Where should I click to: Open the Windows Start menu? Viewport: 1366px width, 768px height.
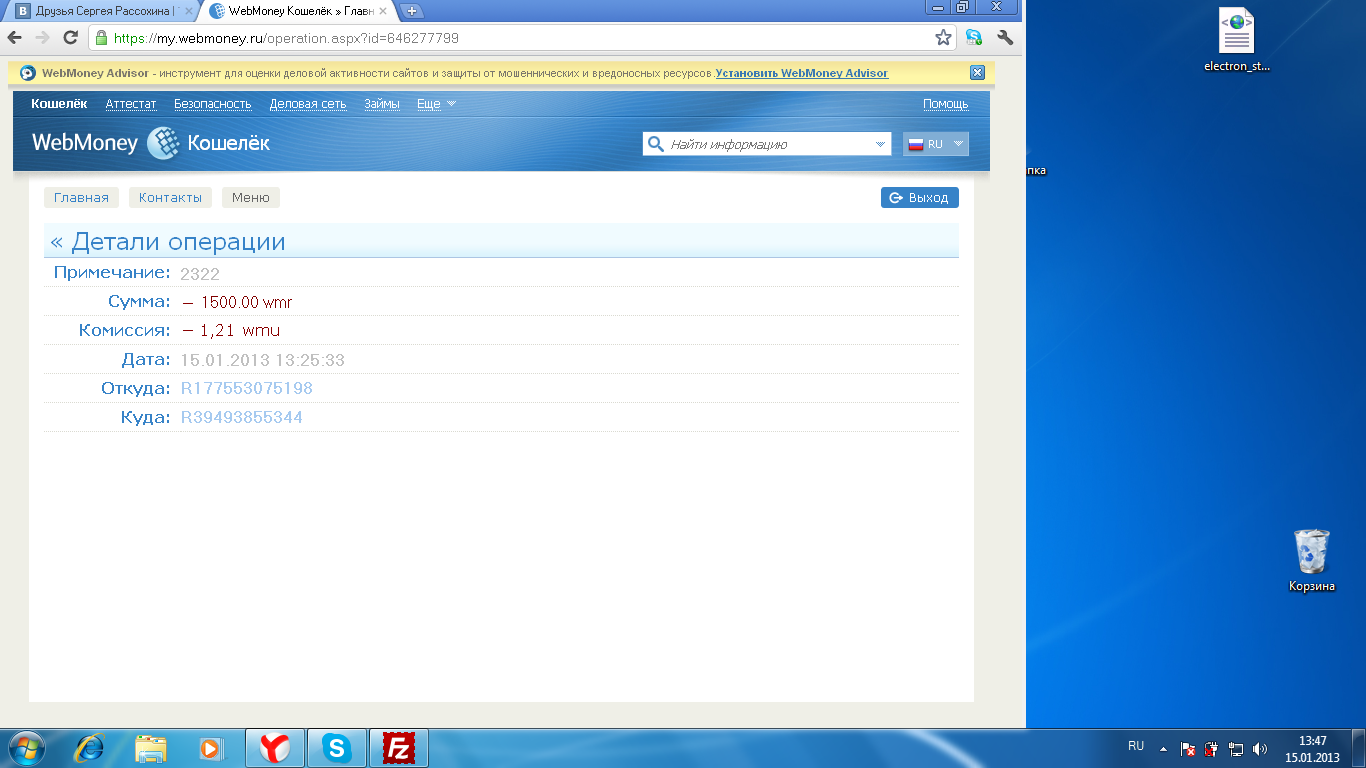(26, 748)
